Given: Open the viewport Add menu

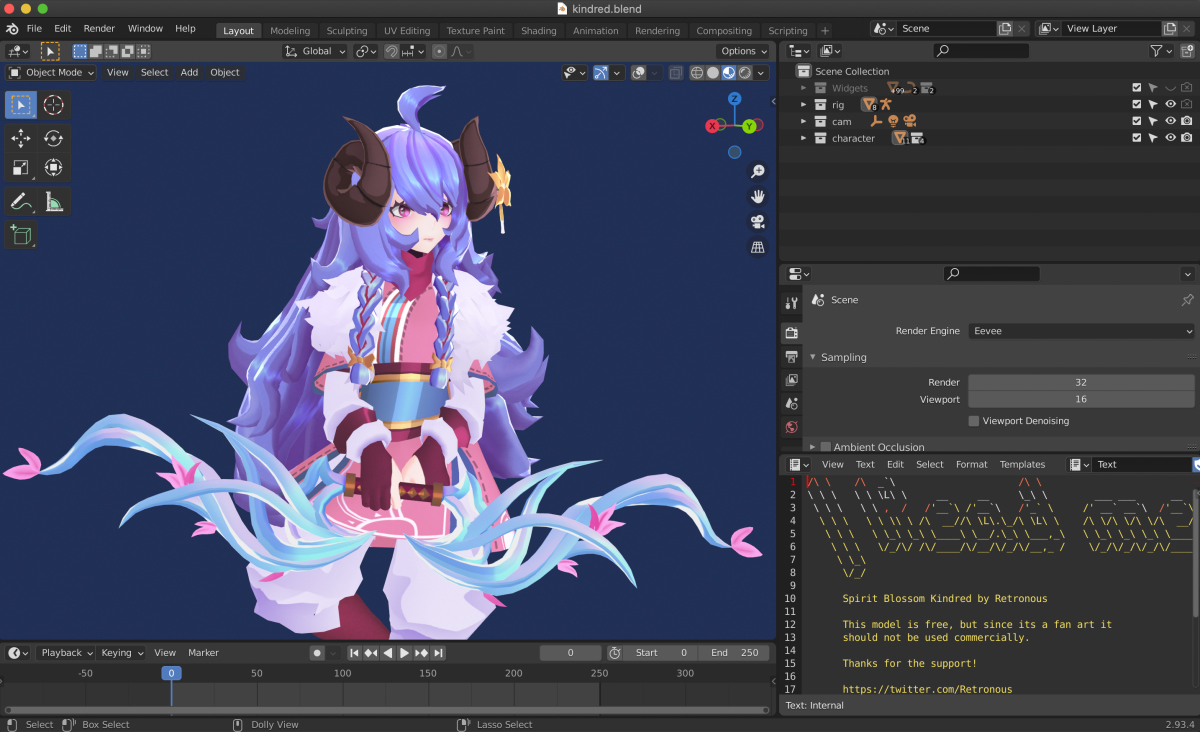Looking at the screenshot, I should 189,72.
